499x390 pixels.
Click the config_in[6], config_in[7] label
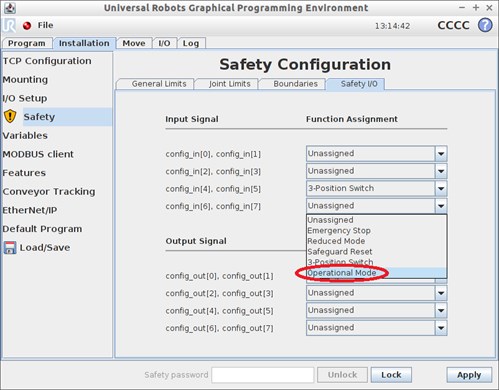pyautogui.click(x=213, y=206)
